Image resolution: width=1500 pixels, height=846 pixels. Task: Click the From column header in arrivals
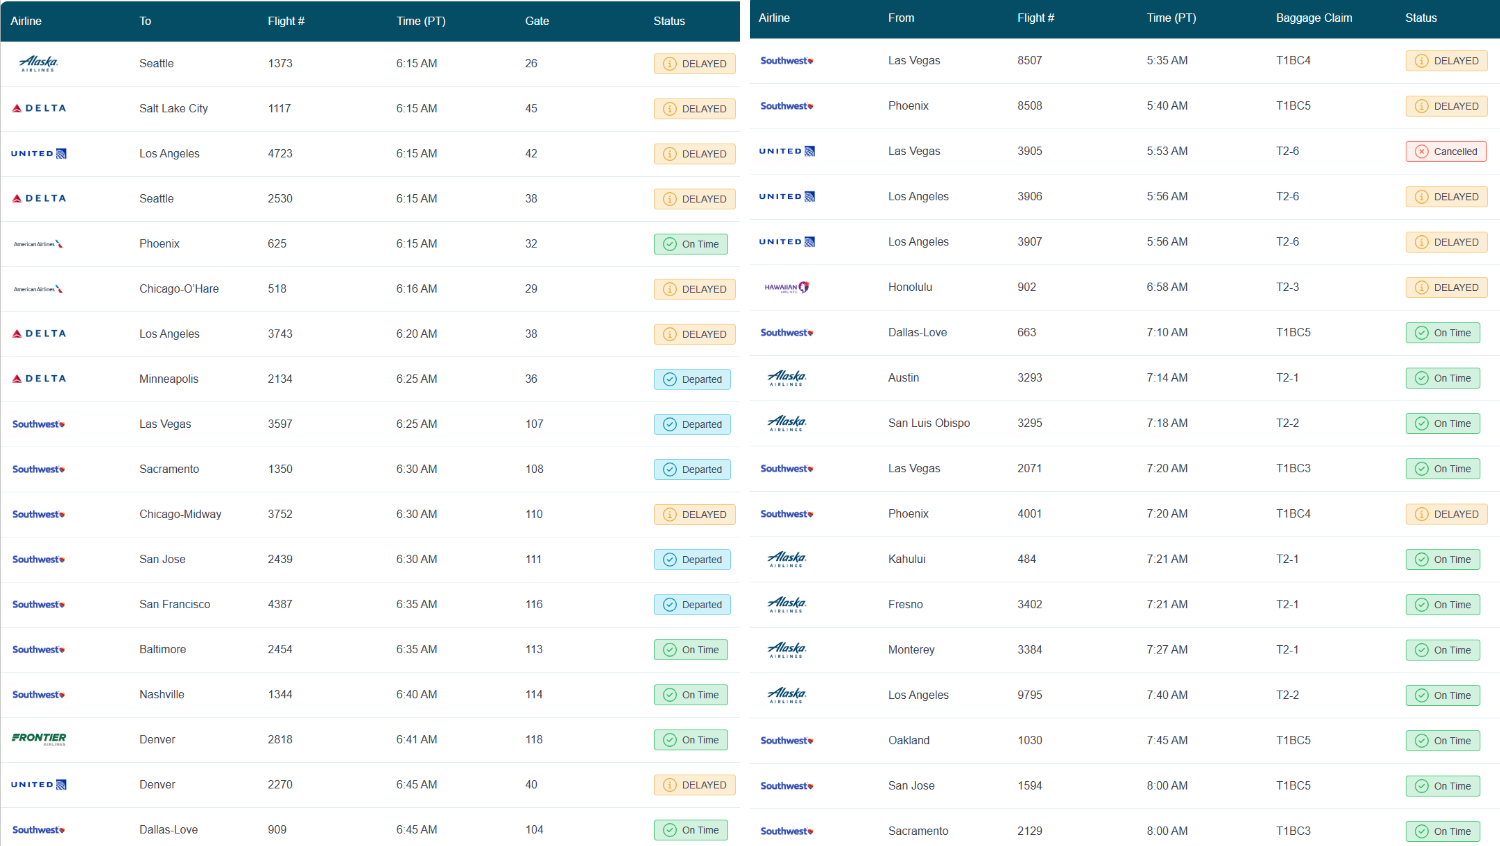[900, 18]
